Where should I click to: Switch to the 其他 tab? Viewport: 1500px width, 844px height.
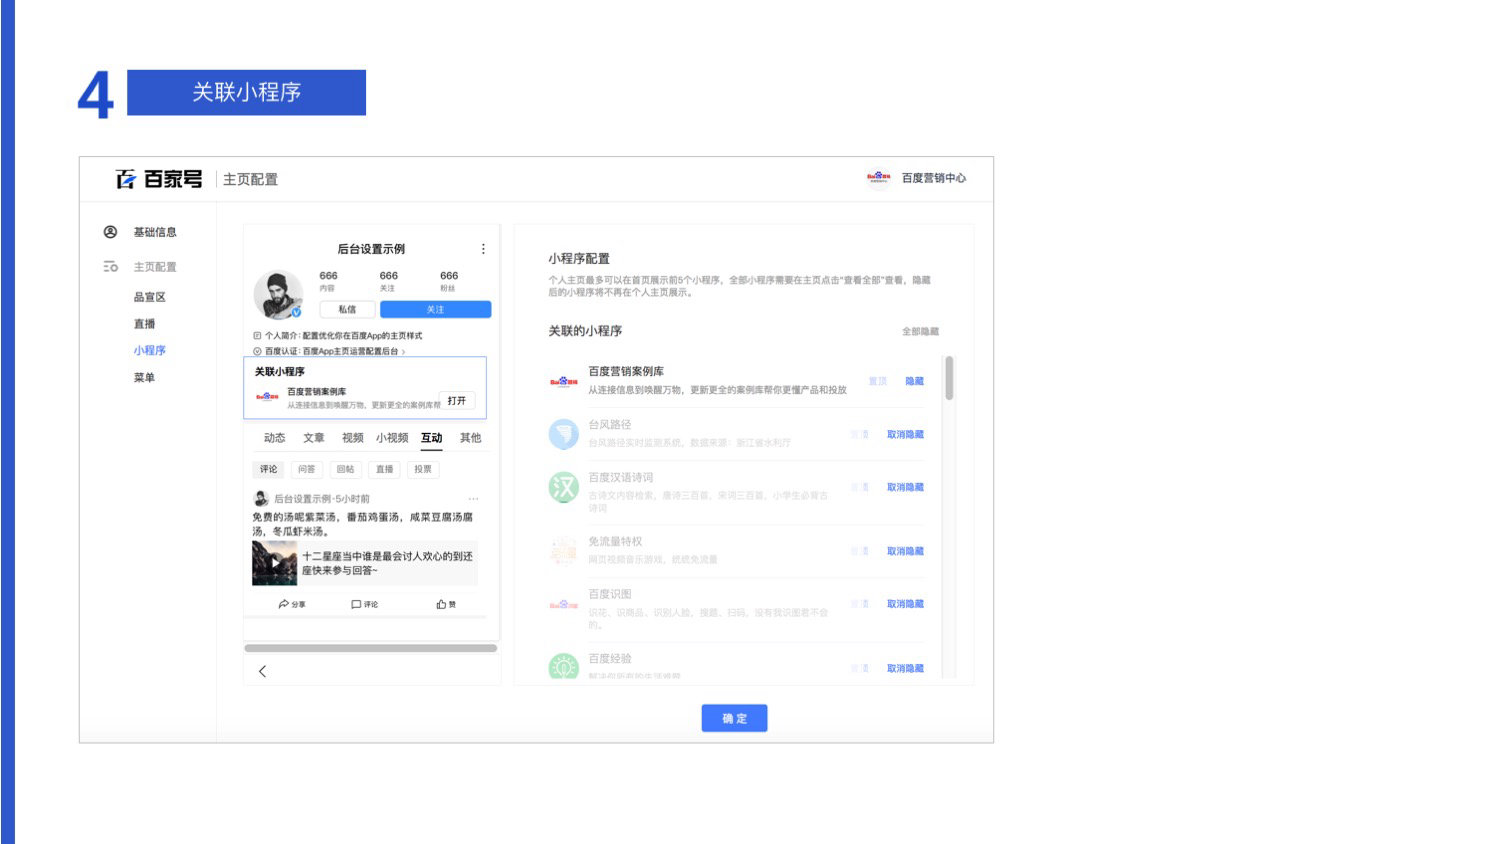[471, 438]
